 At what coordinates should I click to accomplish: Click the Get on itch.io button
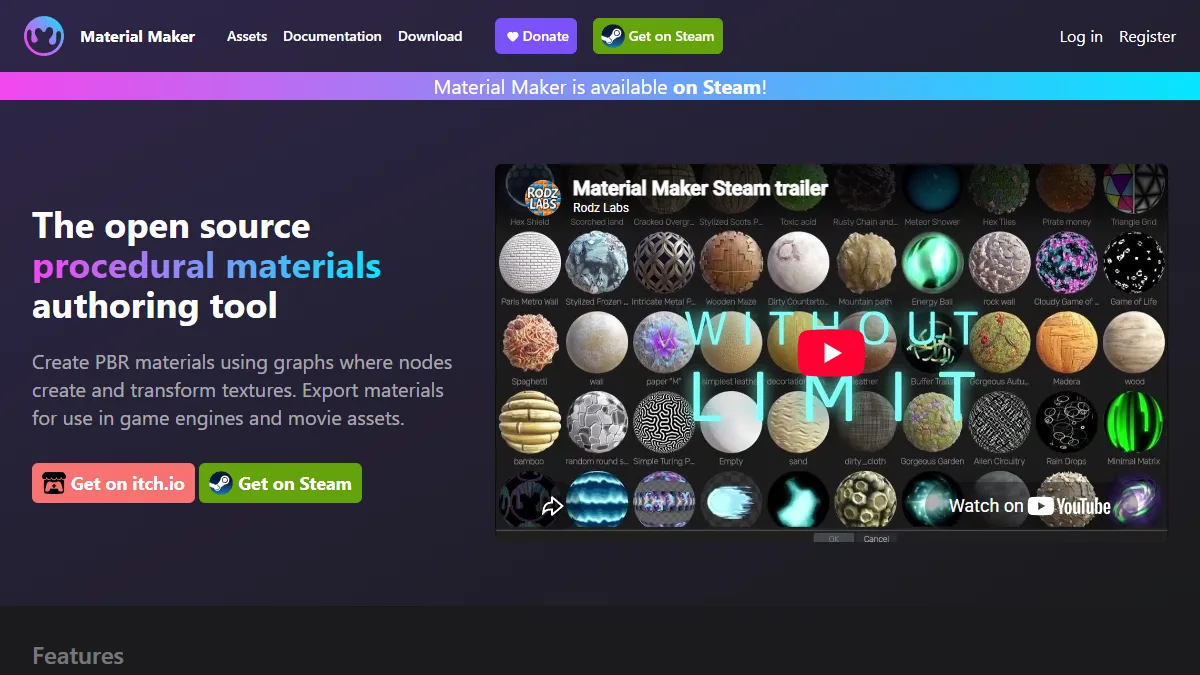point(113,483)
